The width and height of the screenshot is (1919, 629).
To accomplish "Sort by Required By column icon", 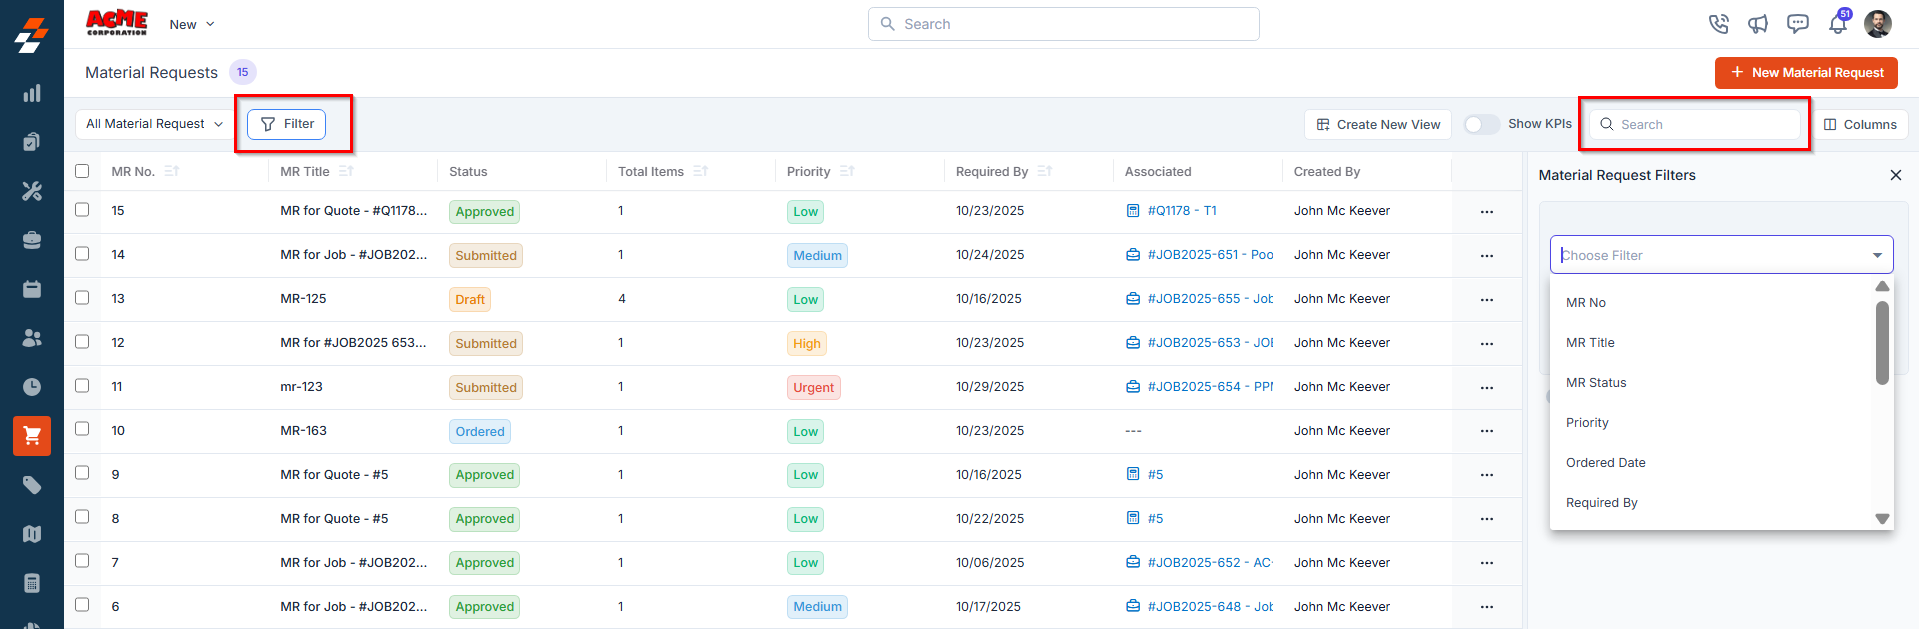I will (1045, 171).
